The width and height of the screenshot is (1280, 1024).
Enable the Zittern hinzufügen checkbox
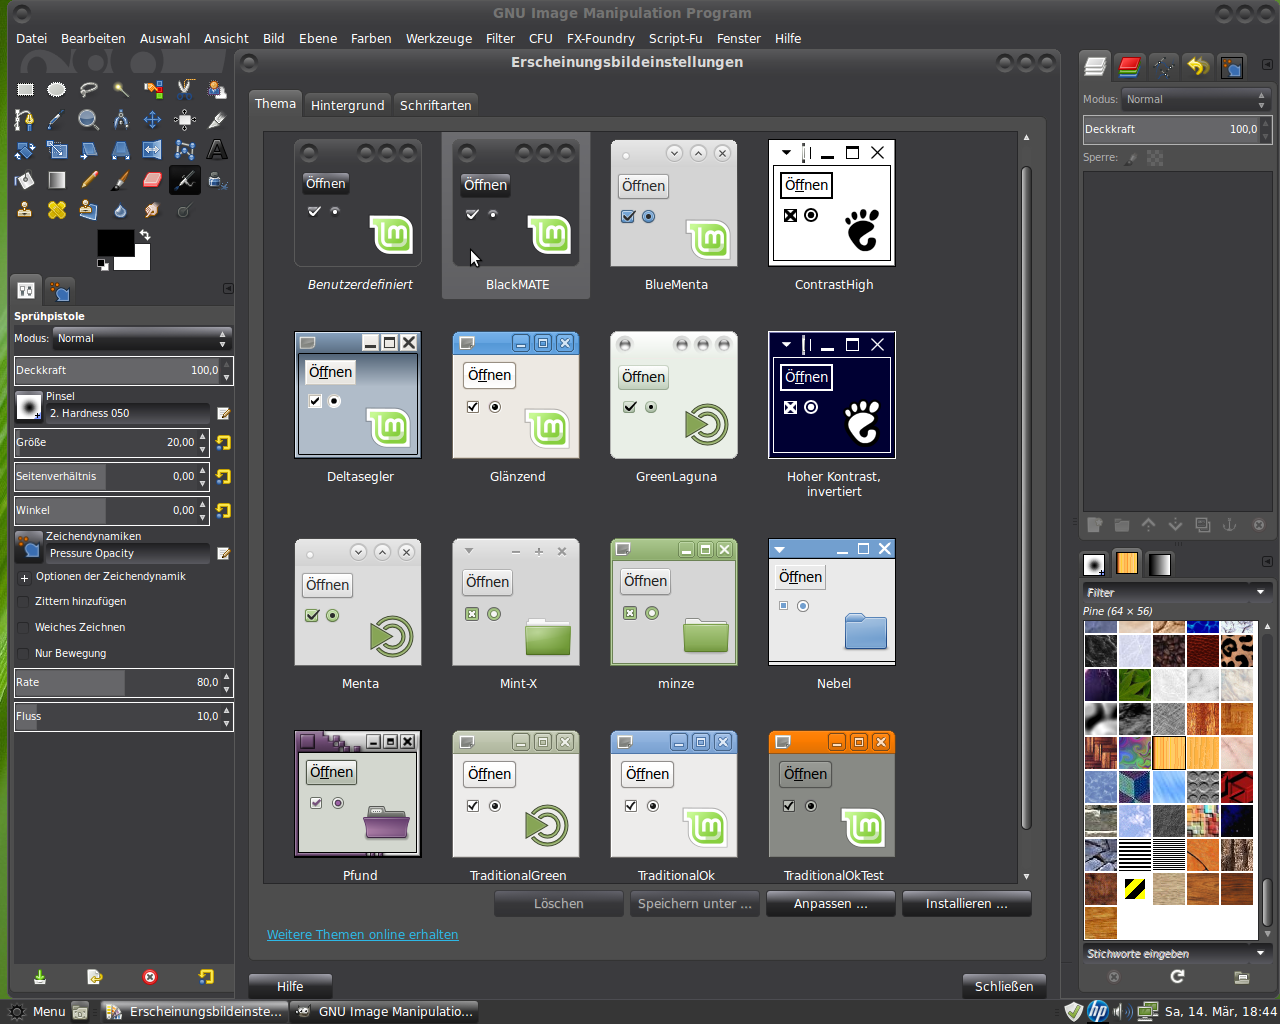(x=23, y=602)
